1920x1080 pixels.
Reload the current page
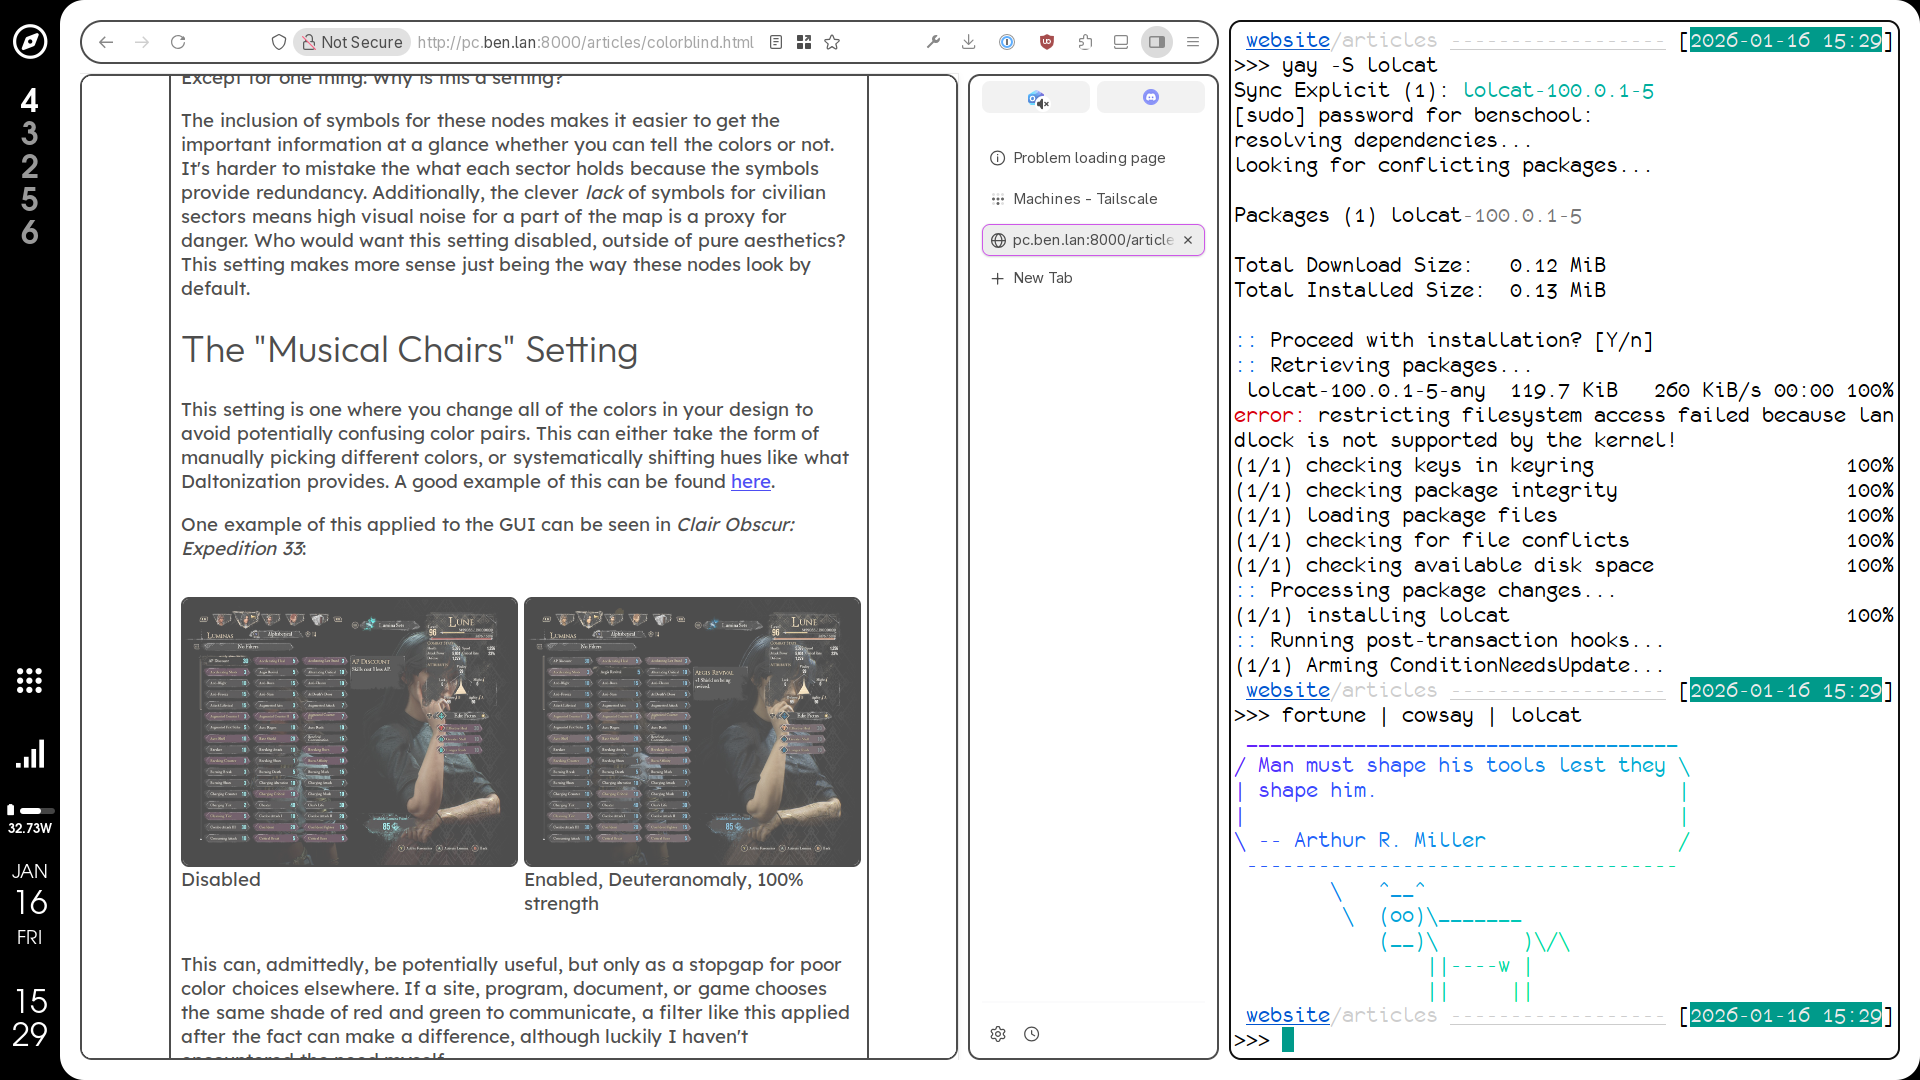[178, 42]
